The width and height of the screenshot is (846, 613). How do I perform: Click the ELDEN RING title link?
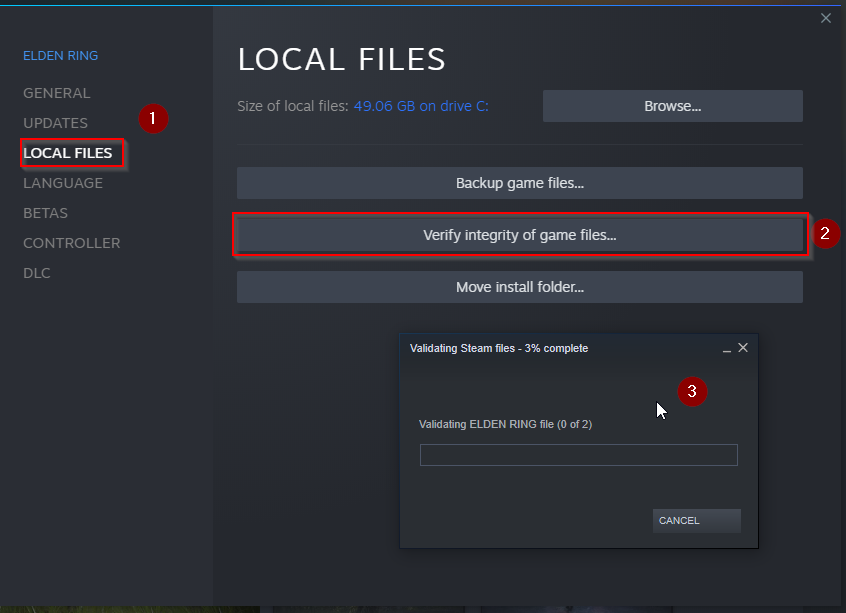(x=60, y=56)
